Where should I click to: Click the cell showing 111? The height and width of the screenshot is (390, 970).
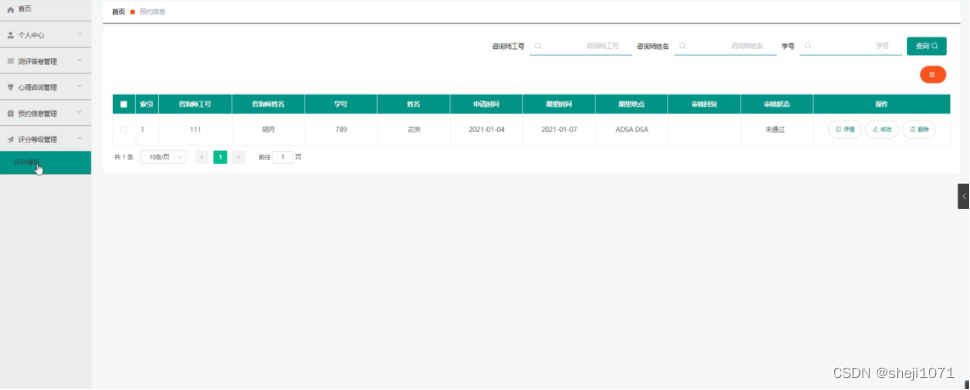[195, 129]
